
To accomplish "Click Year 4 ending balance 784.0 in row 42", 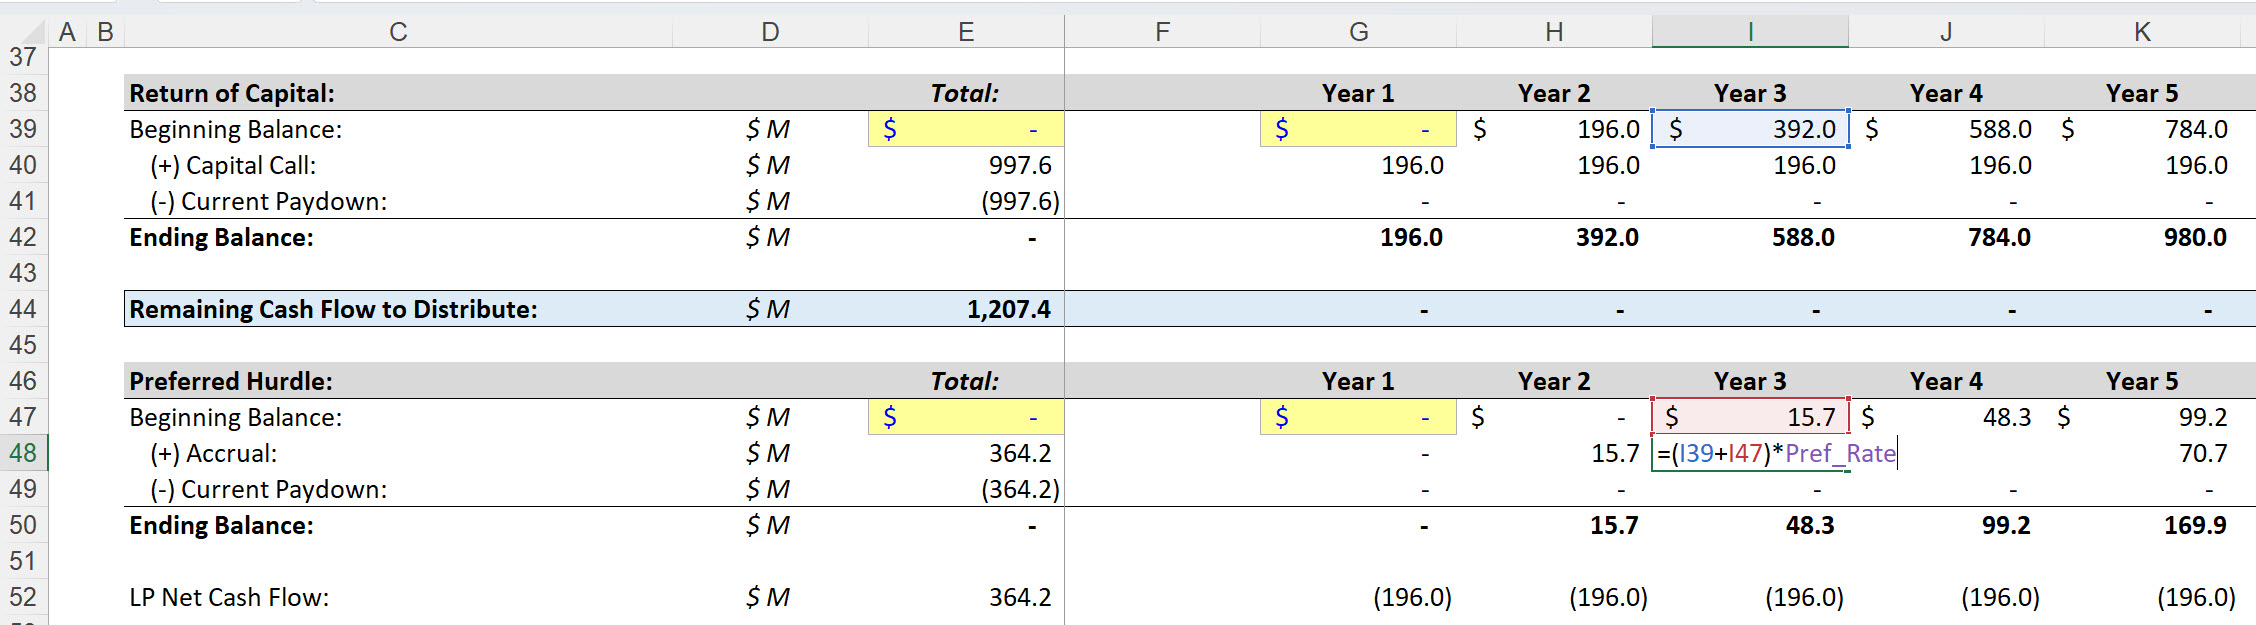I will [x=1999, y=237].
